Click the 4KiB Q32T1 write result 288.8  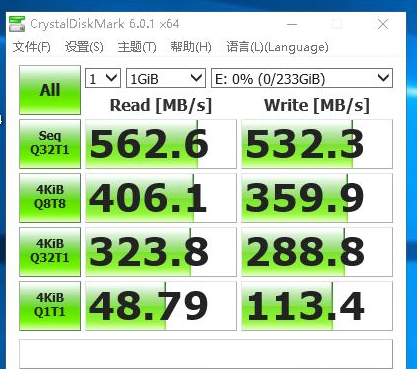coord(317,252)
